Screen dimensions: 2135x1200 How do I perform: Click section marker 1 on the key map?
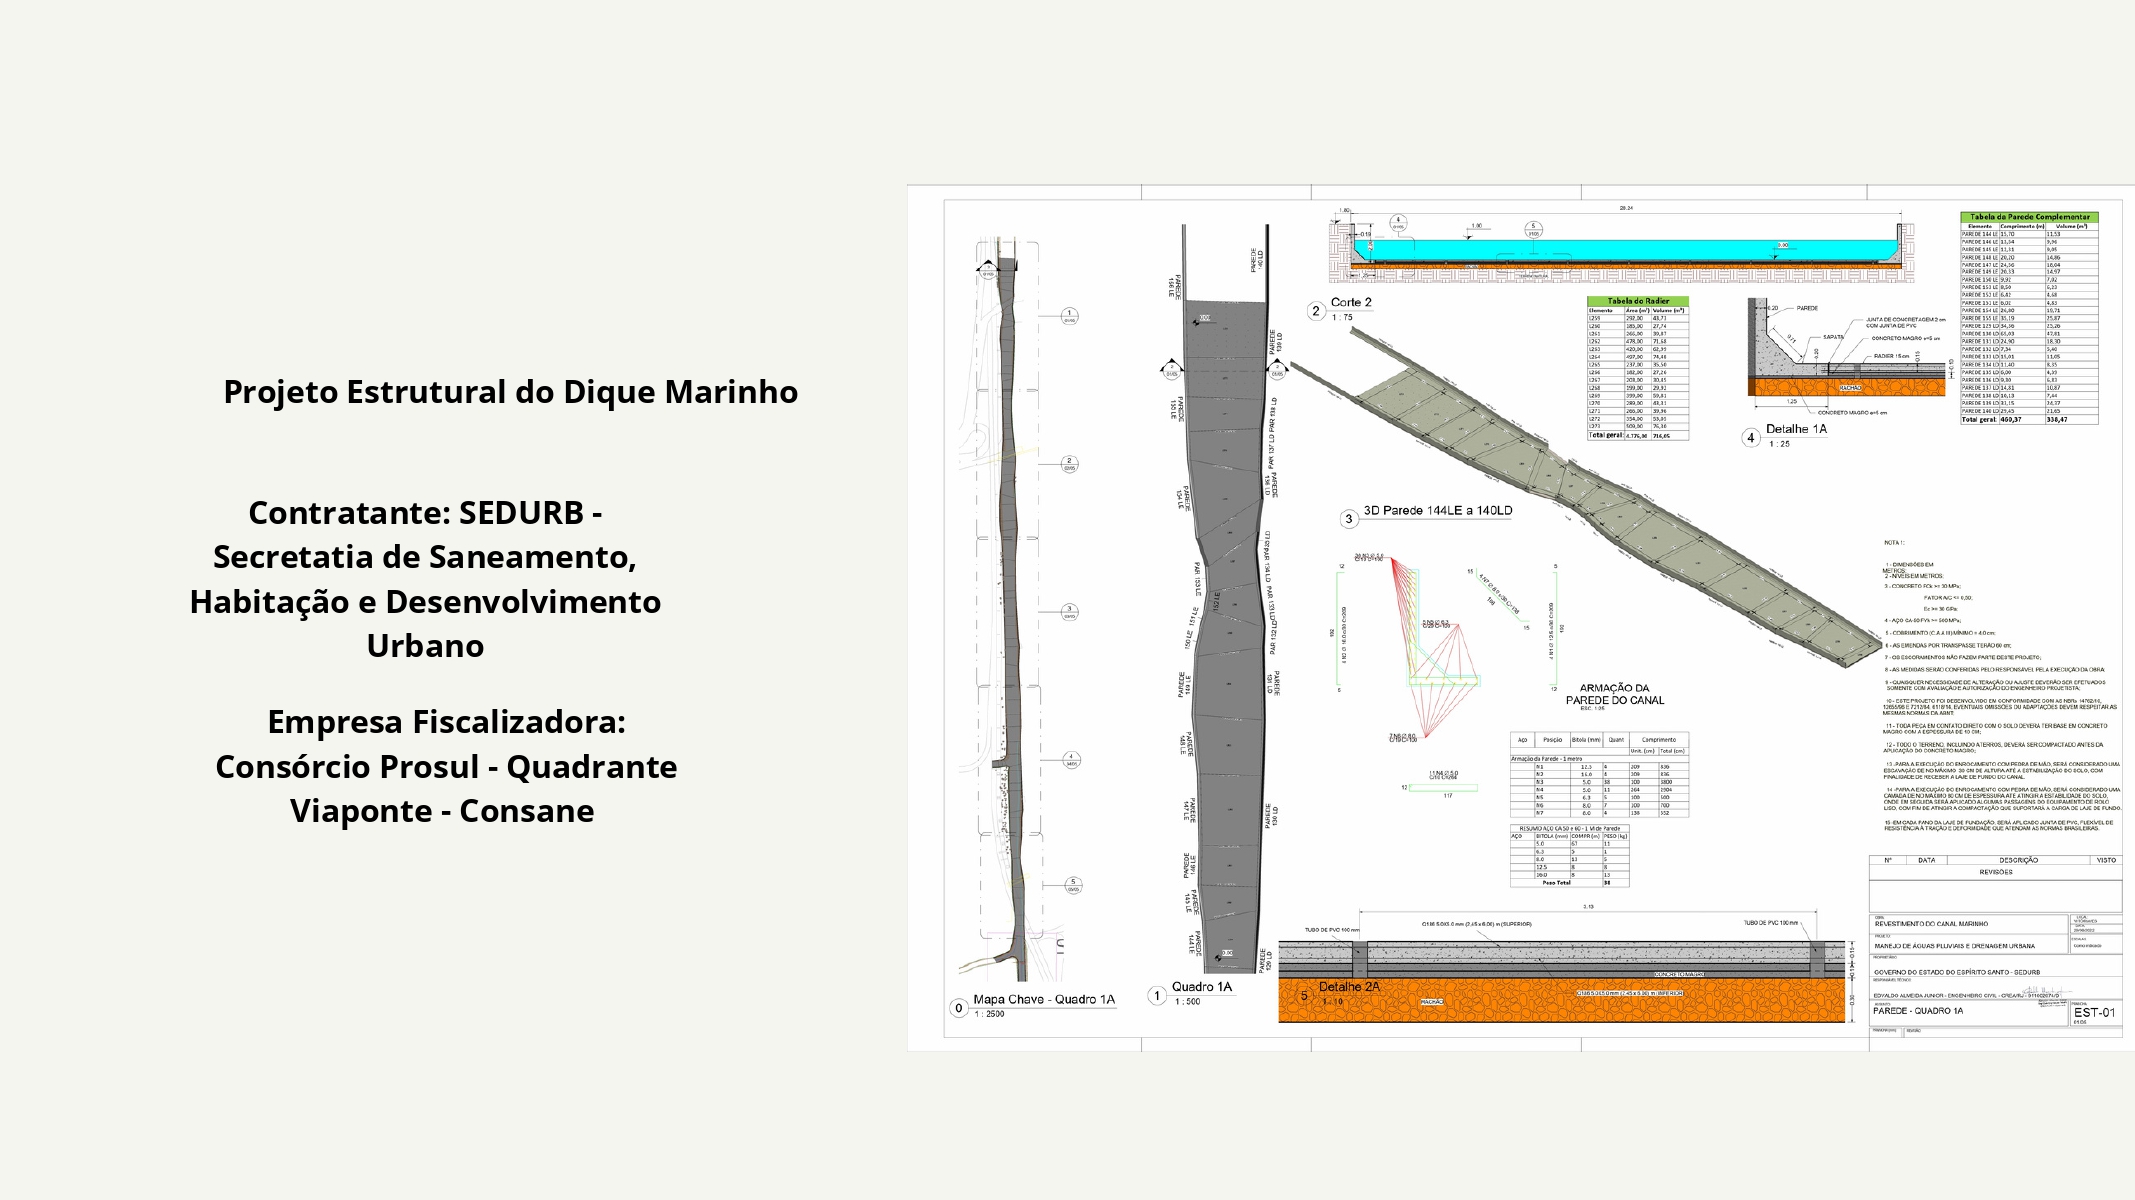tap(1069, 316)
